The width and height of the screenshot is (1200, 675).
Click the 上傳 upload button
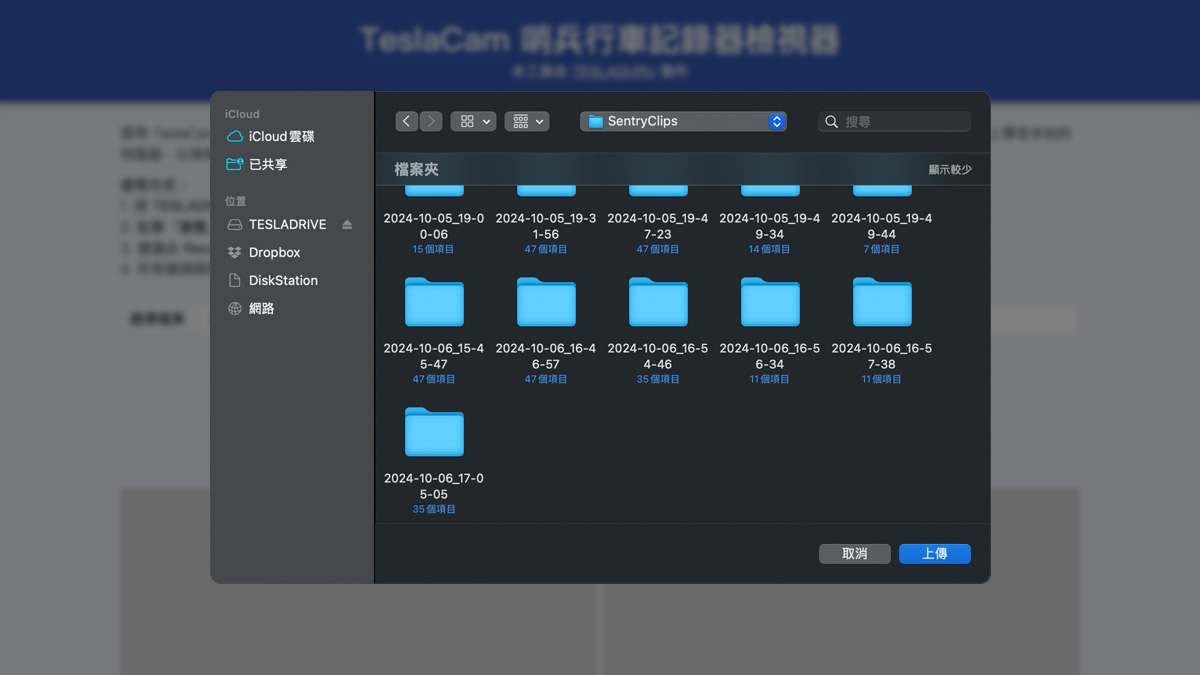coord(935,553)
